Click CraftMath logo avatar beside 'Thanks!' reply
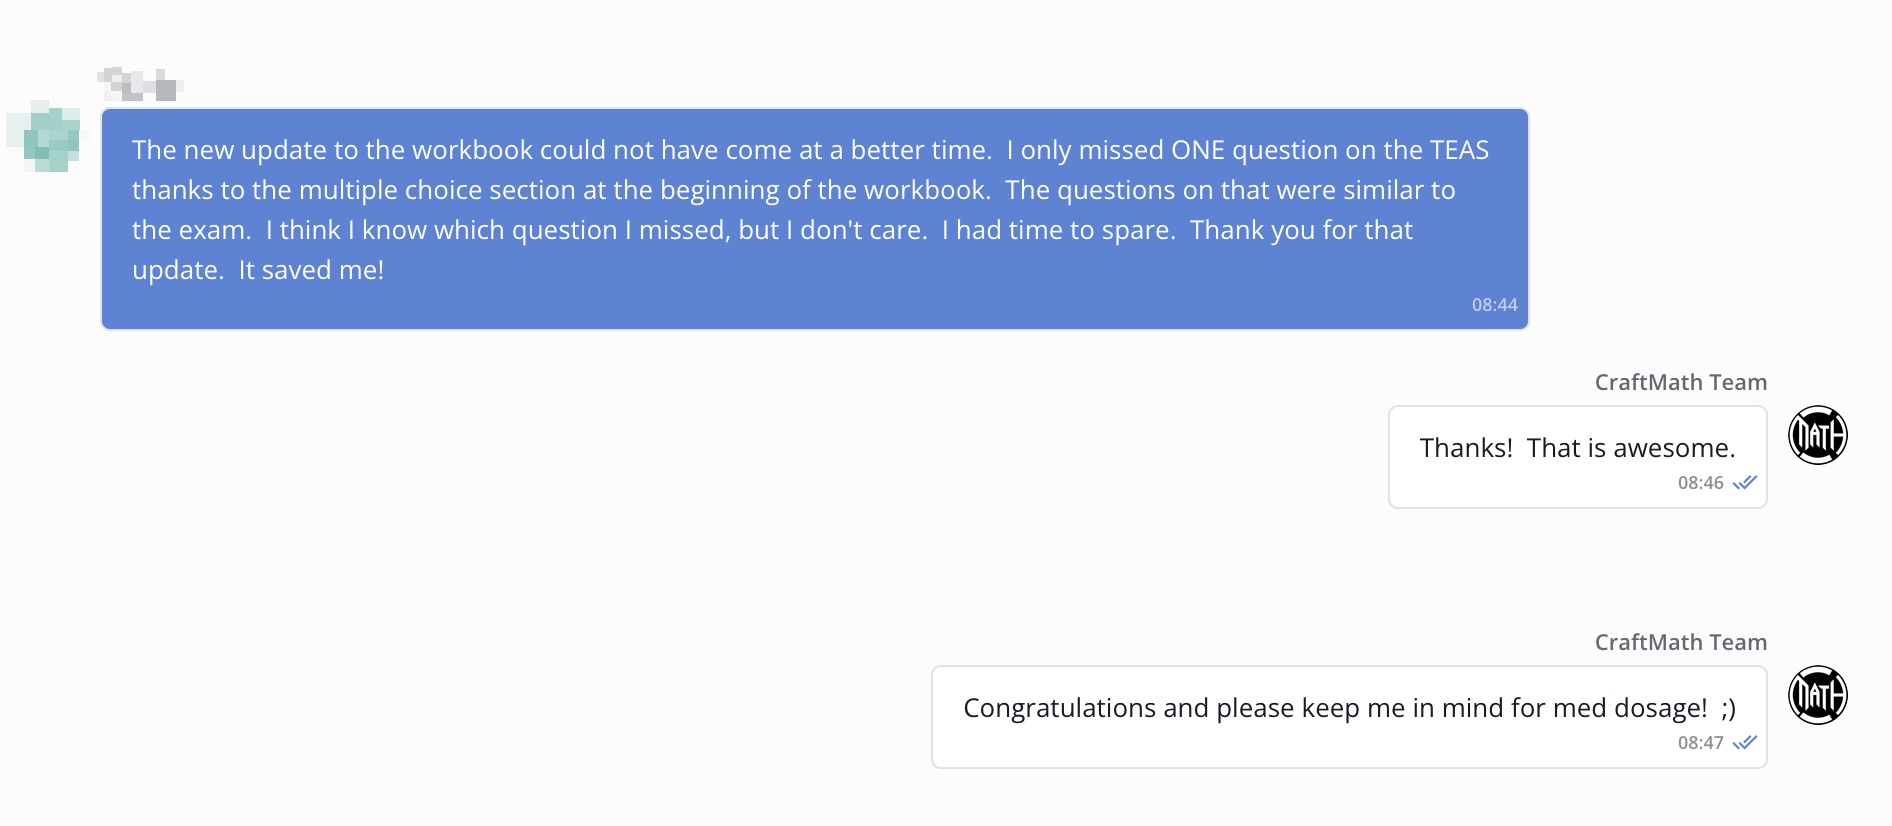This screenshot has height=826, width=1892. point(1817,435)
